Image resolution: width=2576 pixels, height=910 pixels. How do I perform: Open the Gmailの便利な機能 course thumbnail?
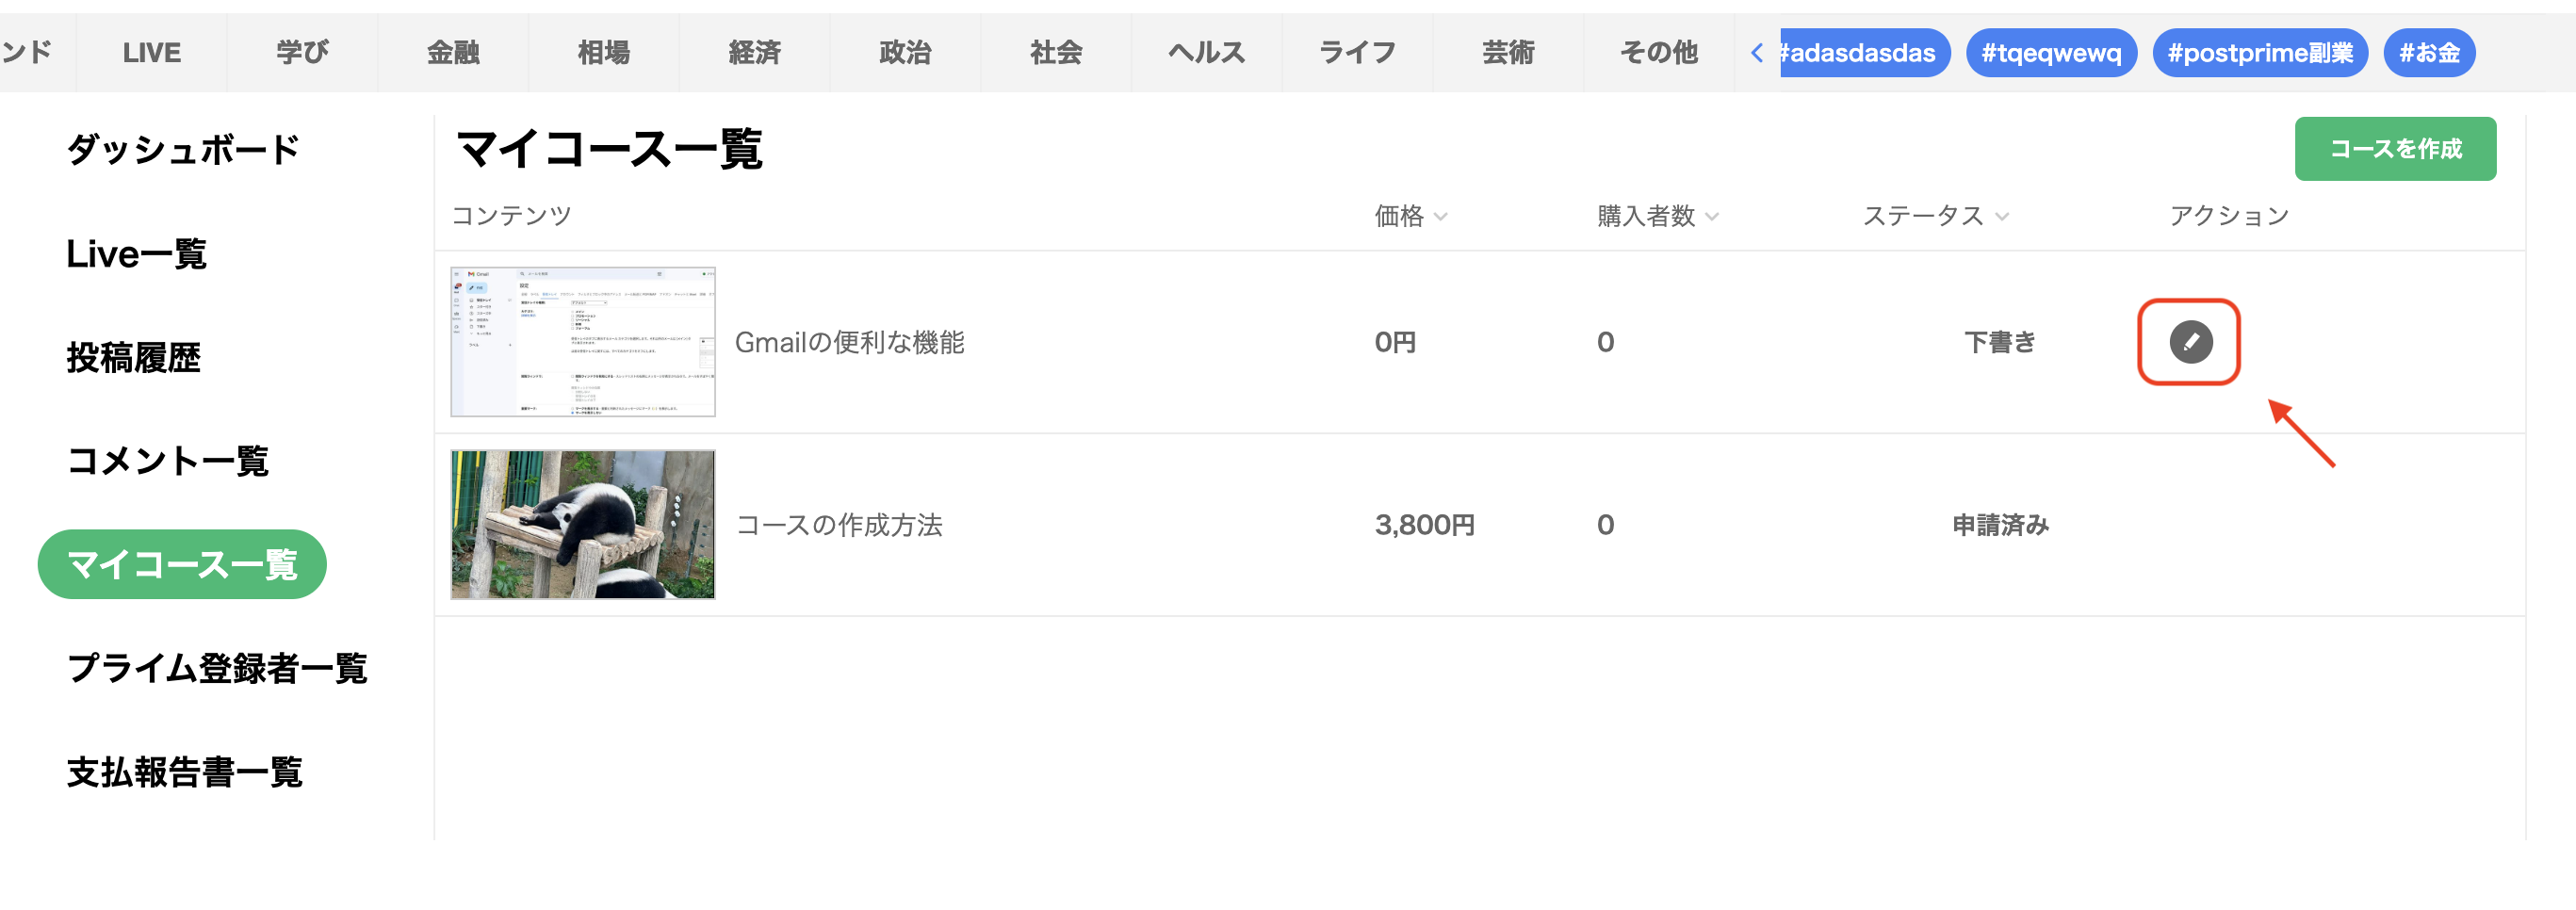pyautogui.click(x=583, y=342)
